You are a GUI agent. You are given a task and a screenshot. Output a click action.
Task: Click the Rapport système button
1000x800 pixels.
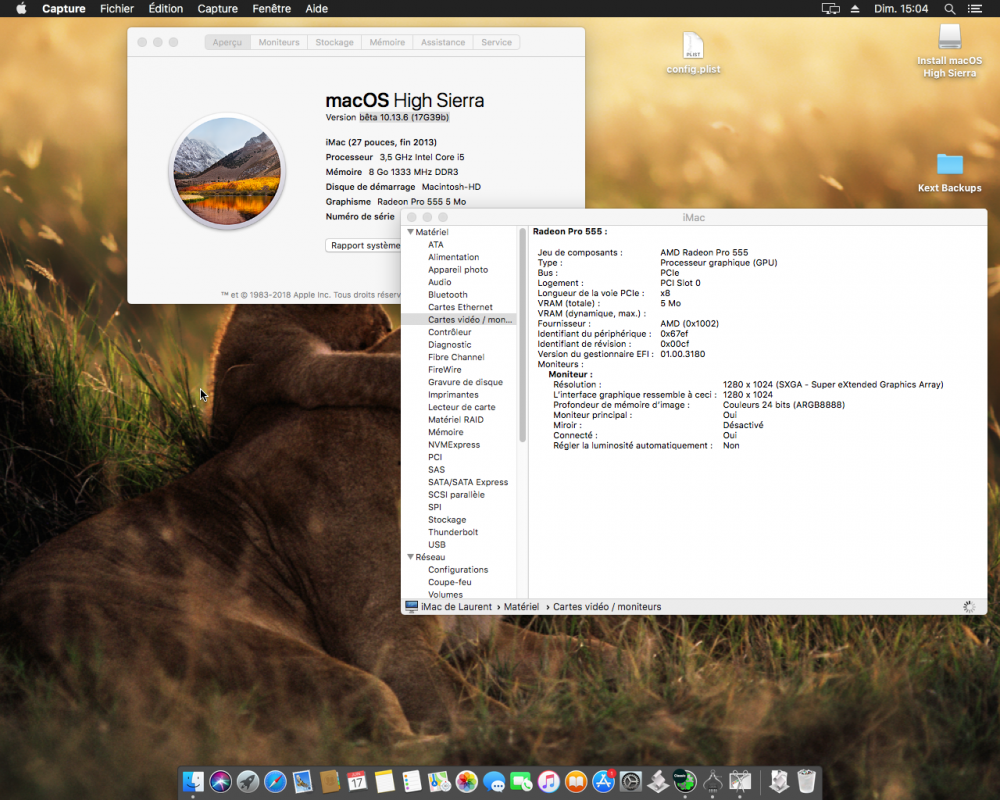coord(365,246)
